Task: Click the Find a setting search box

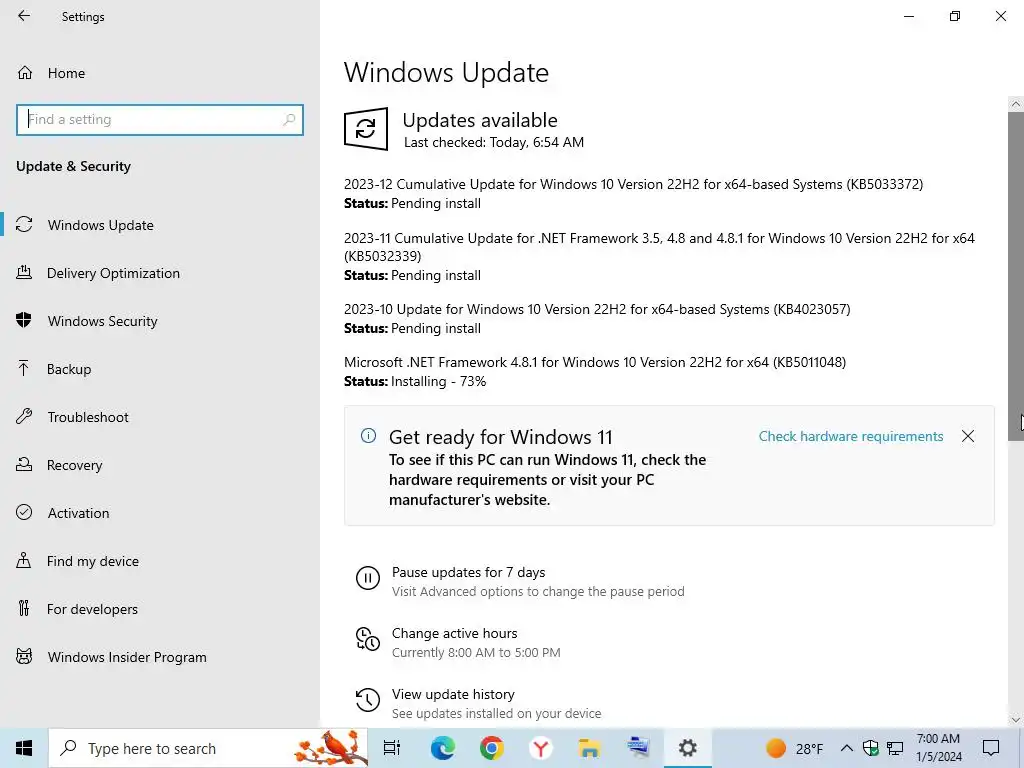Action: click(x=159, y=120)
